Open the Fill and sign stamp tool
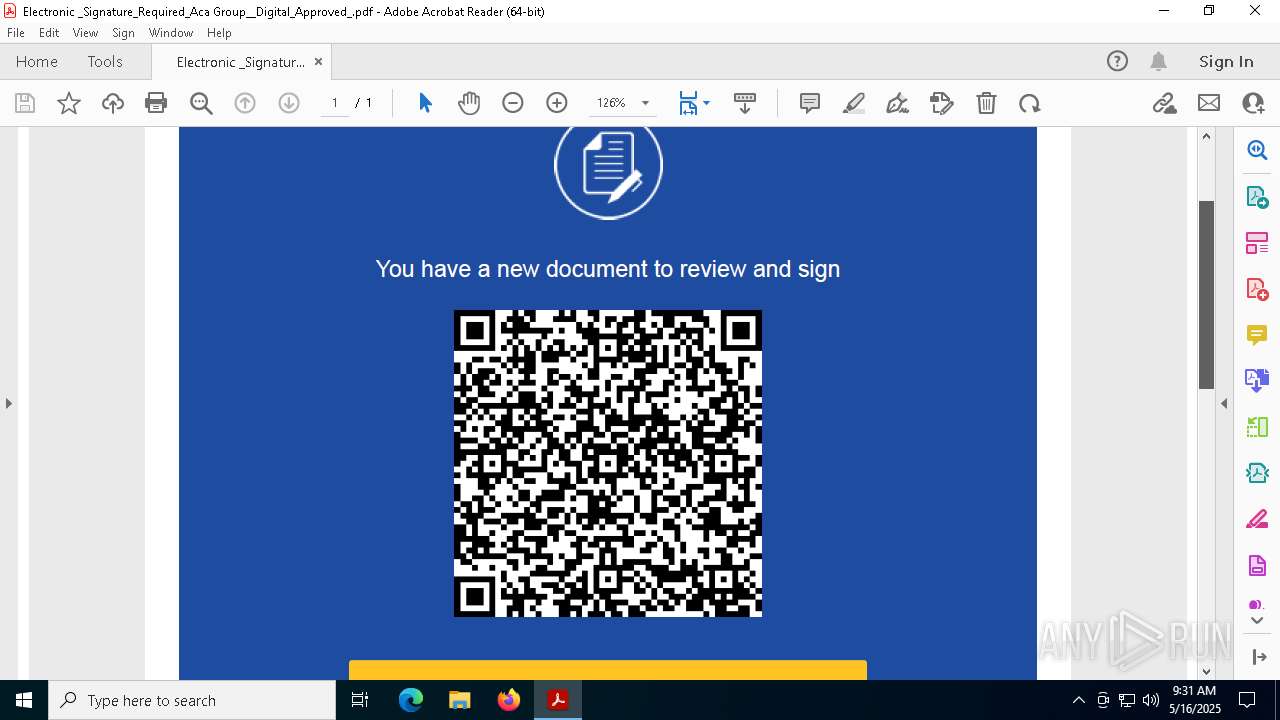Viewport: 1280px width, 720px height. click(x=942, y=103)
